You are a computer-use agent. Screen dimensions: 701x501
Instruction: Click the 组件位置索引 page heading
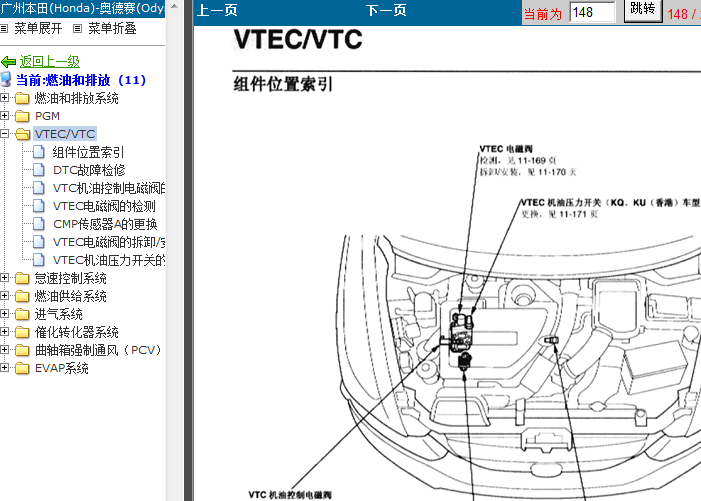(283, 84)
